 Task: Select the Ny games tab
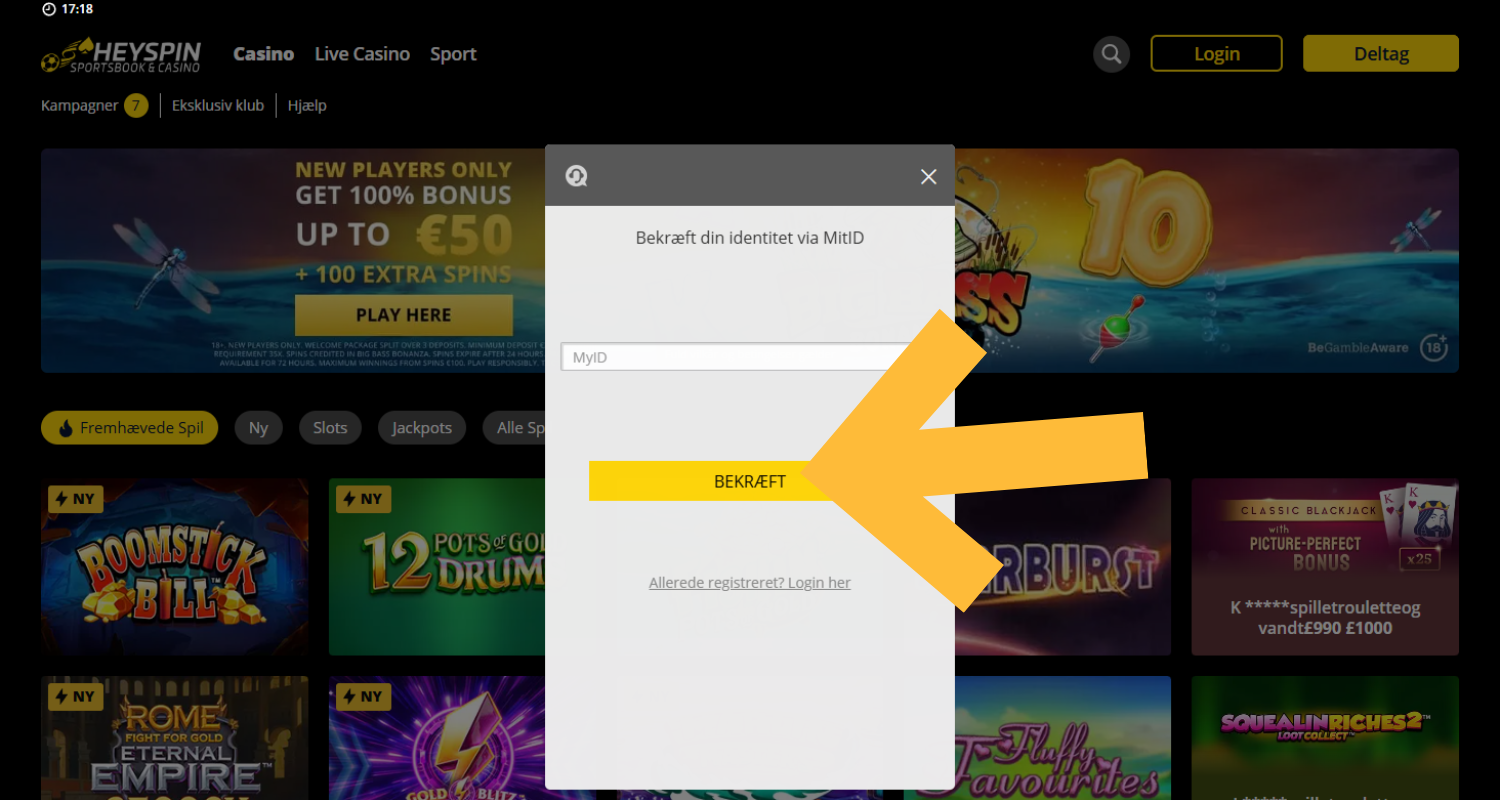(259, 428)
